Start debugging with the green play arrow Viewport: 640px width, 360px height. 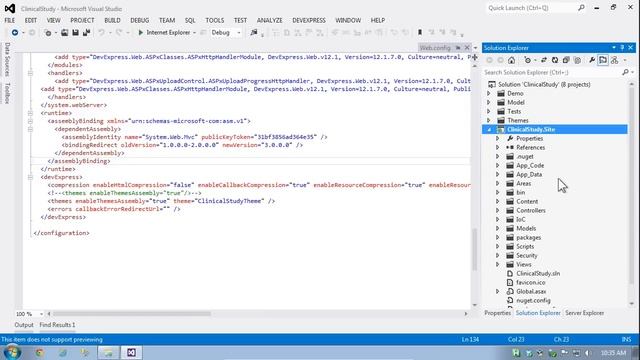pyautogui.click(x=140, y=32)
